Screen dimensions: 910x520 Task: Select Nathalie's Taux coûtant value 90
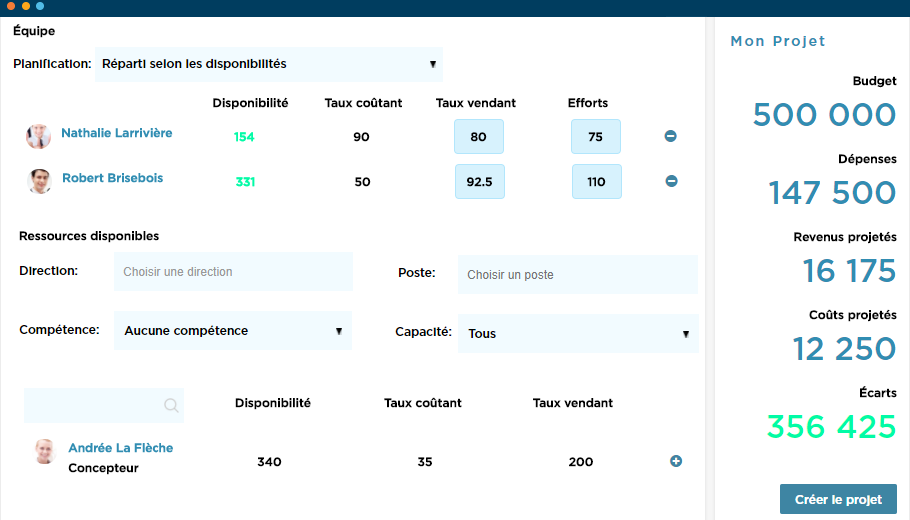pos(361,137)
